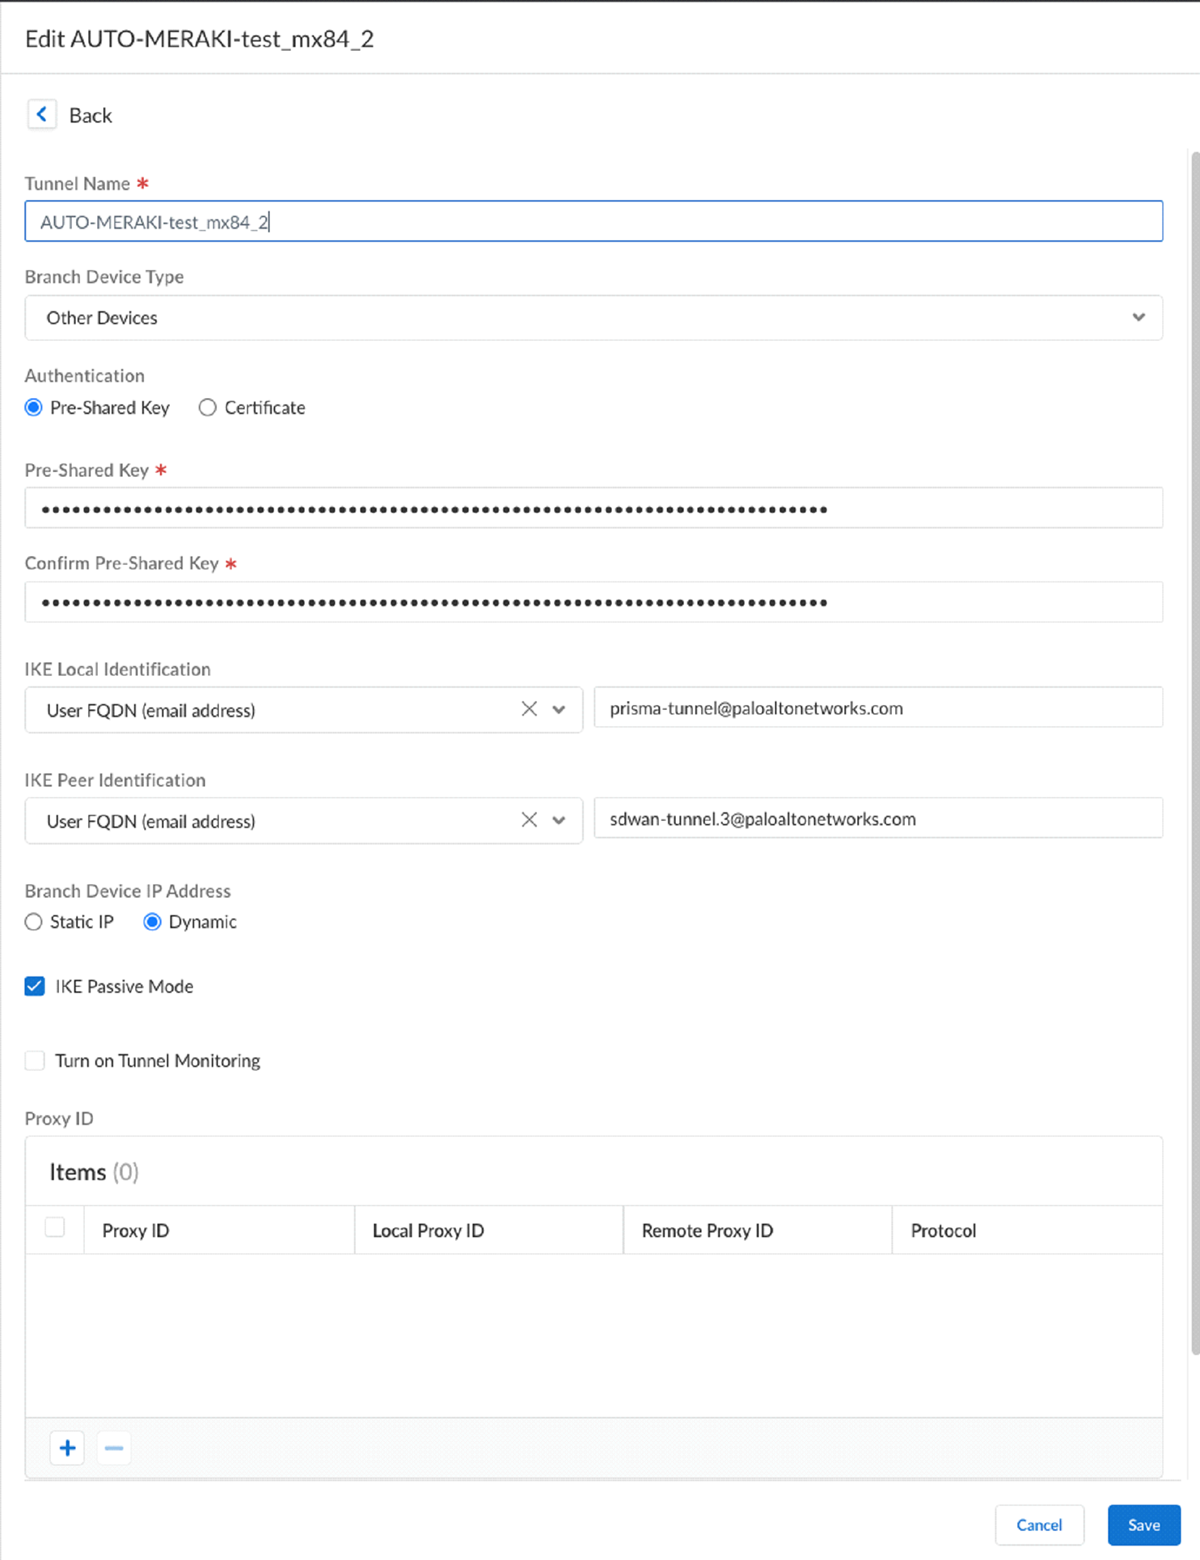
Task: Clear the IKE Peer Identification selection
Action: 529,820
